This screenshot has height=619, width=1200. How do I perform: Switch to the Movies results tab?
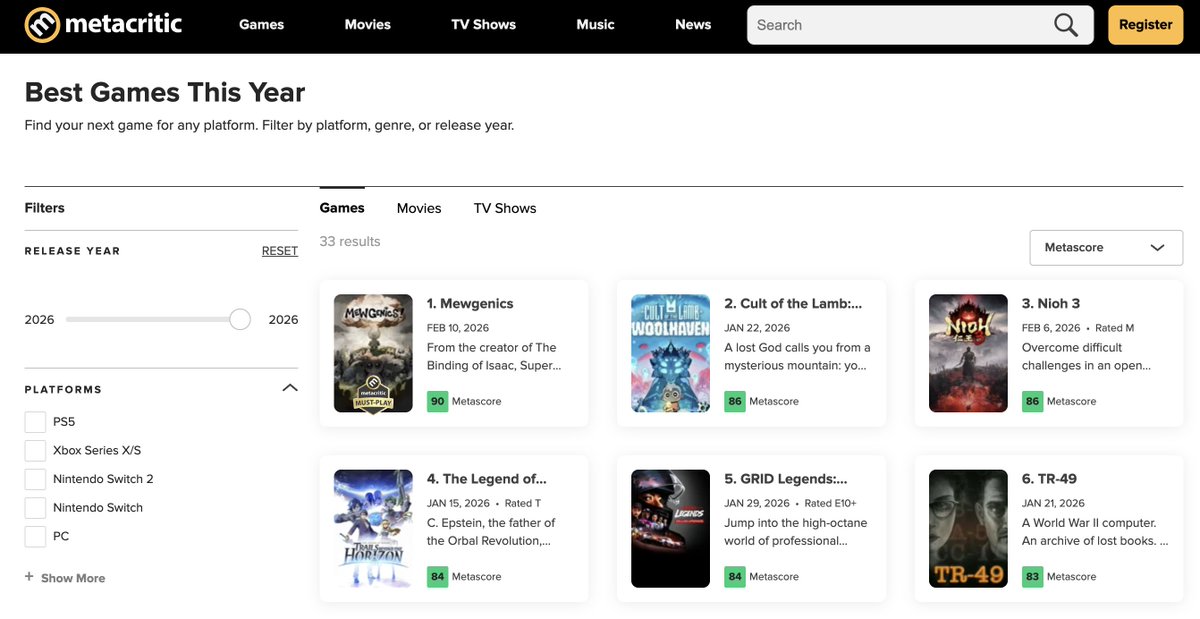(419, 208)
